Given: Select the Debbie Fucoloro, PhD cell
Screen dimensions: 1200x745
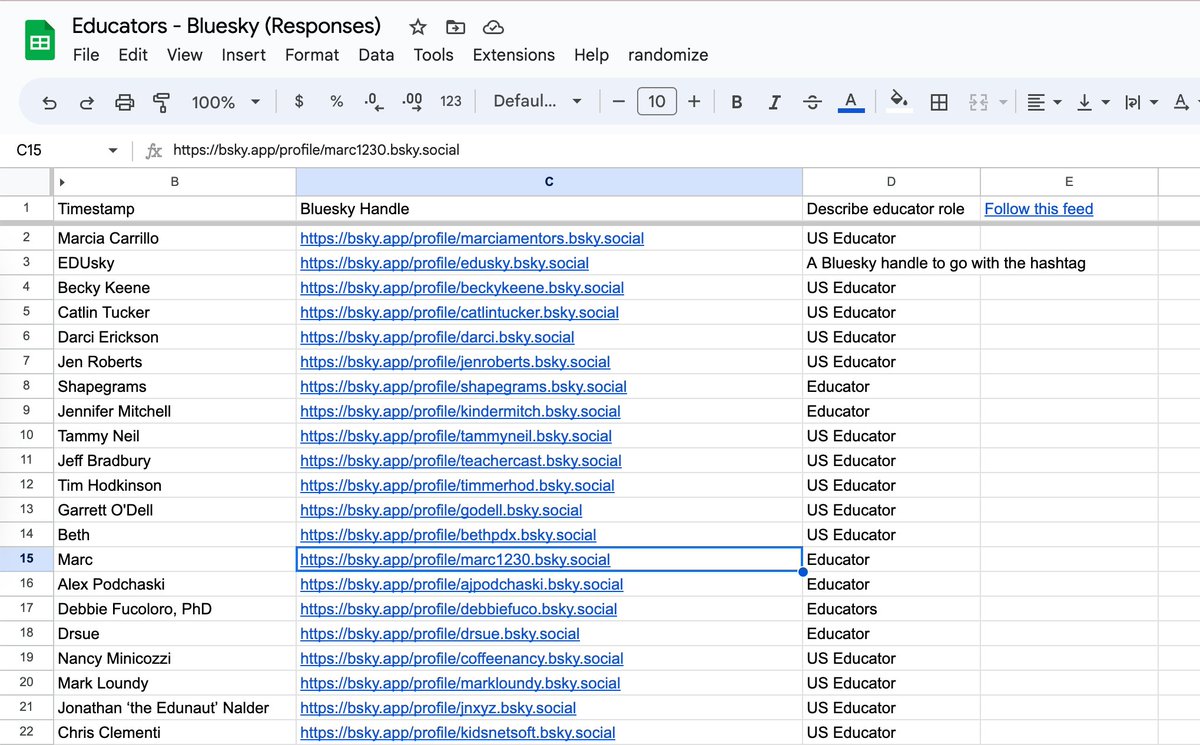Looking at the screenshot, I should click(x=174, y=609).
